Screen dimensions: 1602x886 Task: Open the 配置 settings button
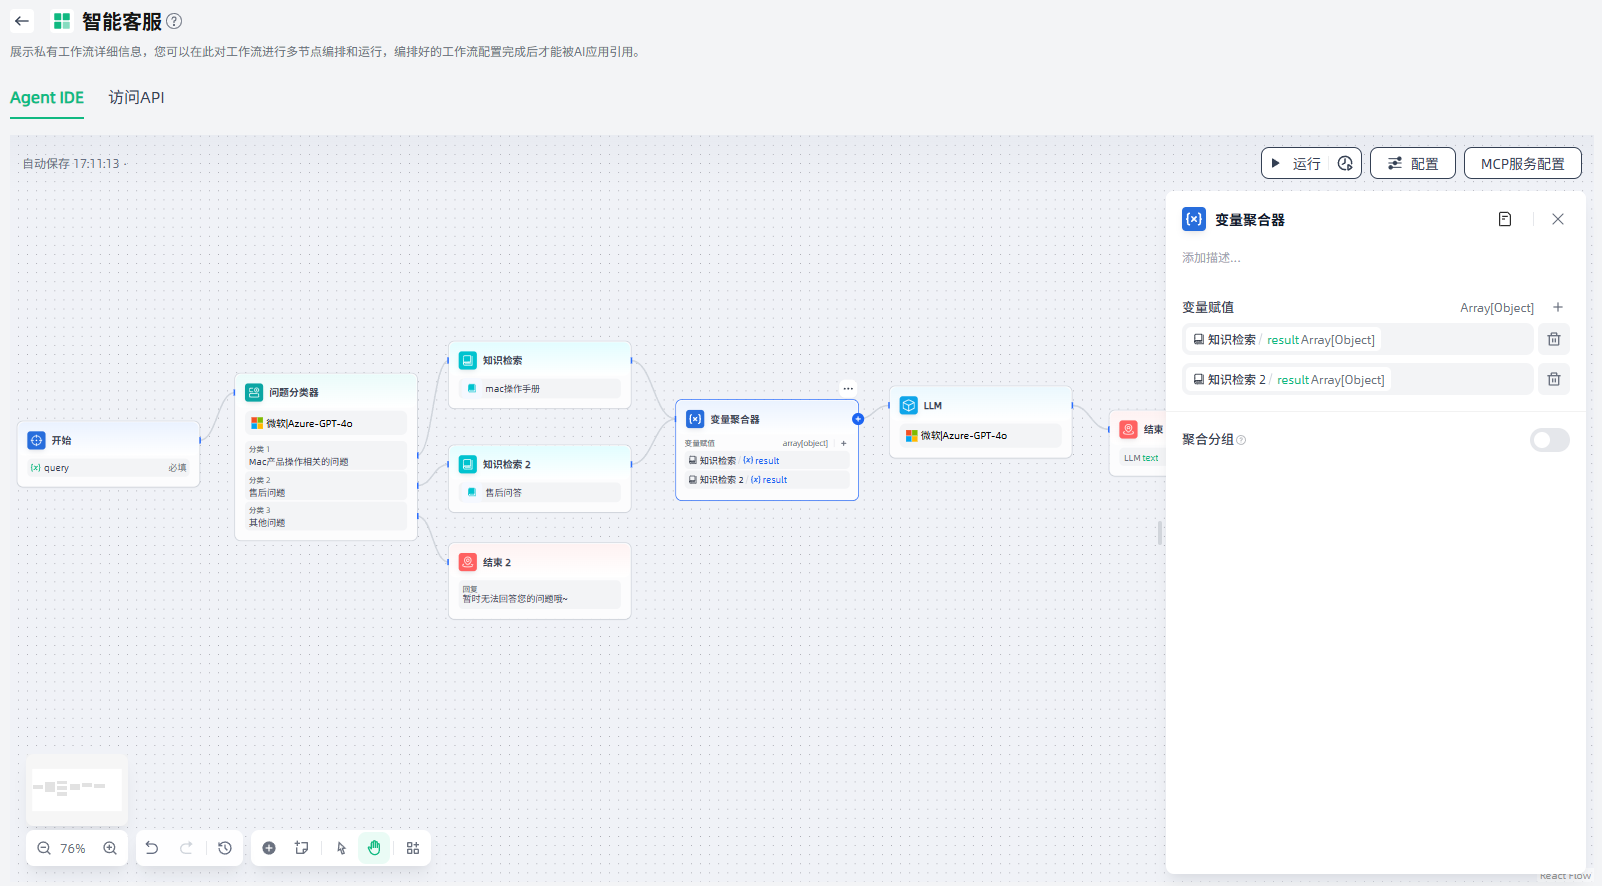[1412, 163]
